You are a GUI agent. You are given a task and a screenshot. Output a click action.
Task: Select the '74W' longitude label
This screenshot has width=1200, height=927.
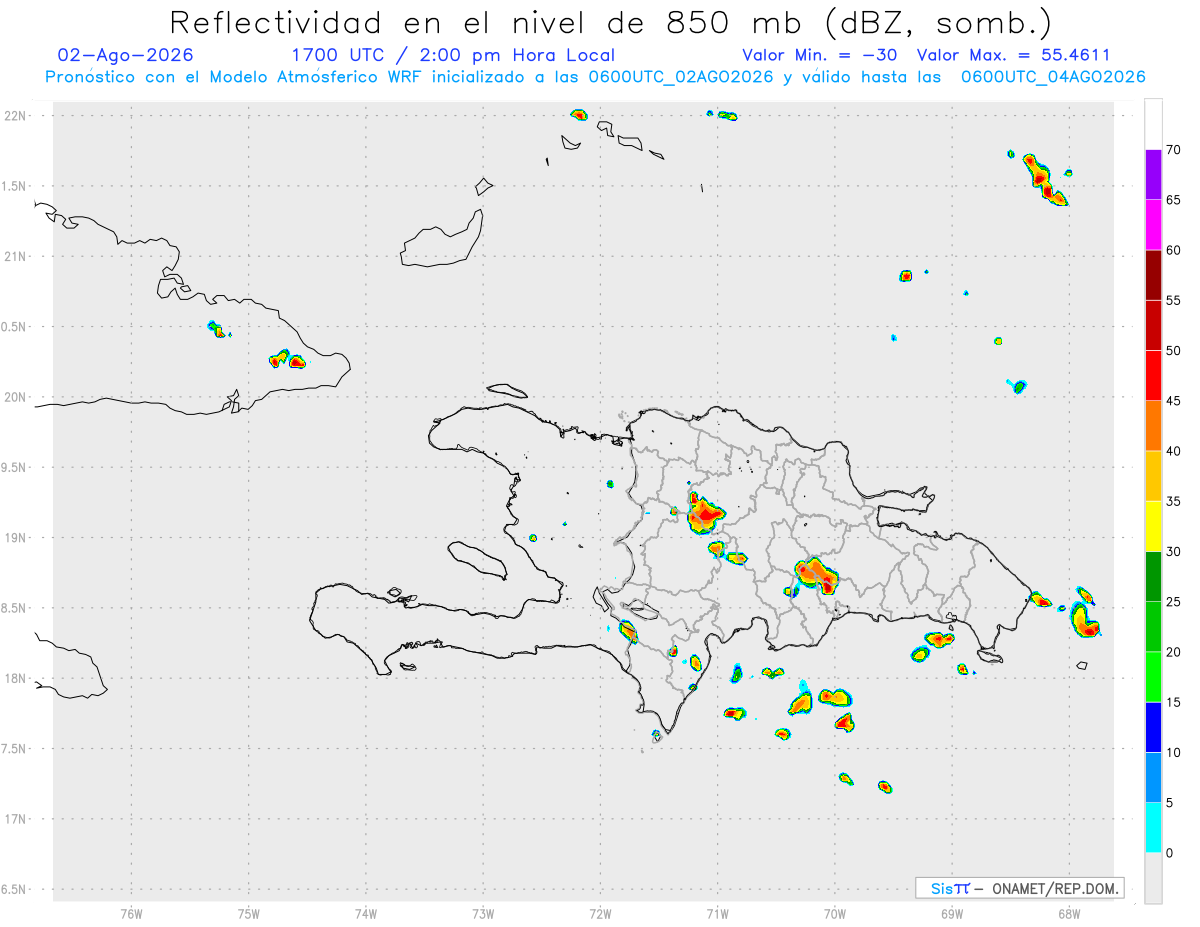point(366,914)
